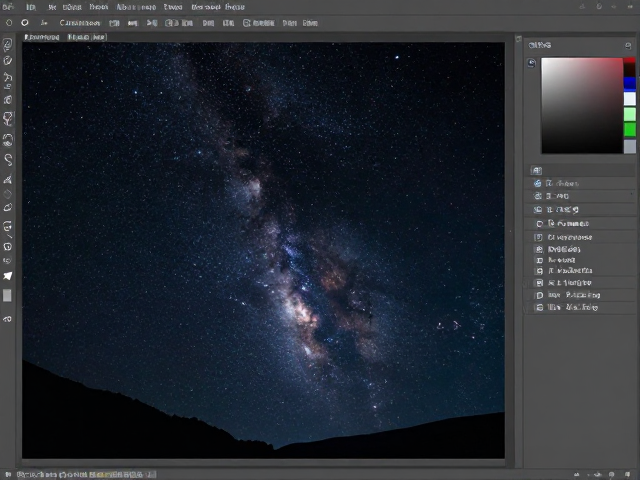Choose the bright green color swatch
The image size is (640, 480).
click(x=629, y=130)
